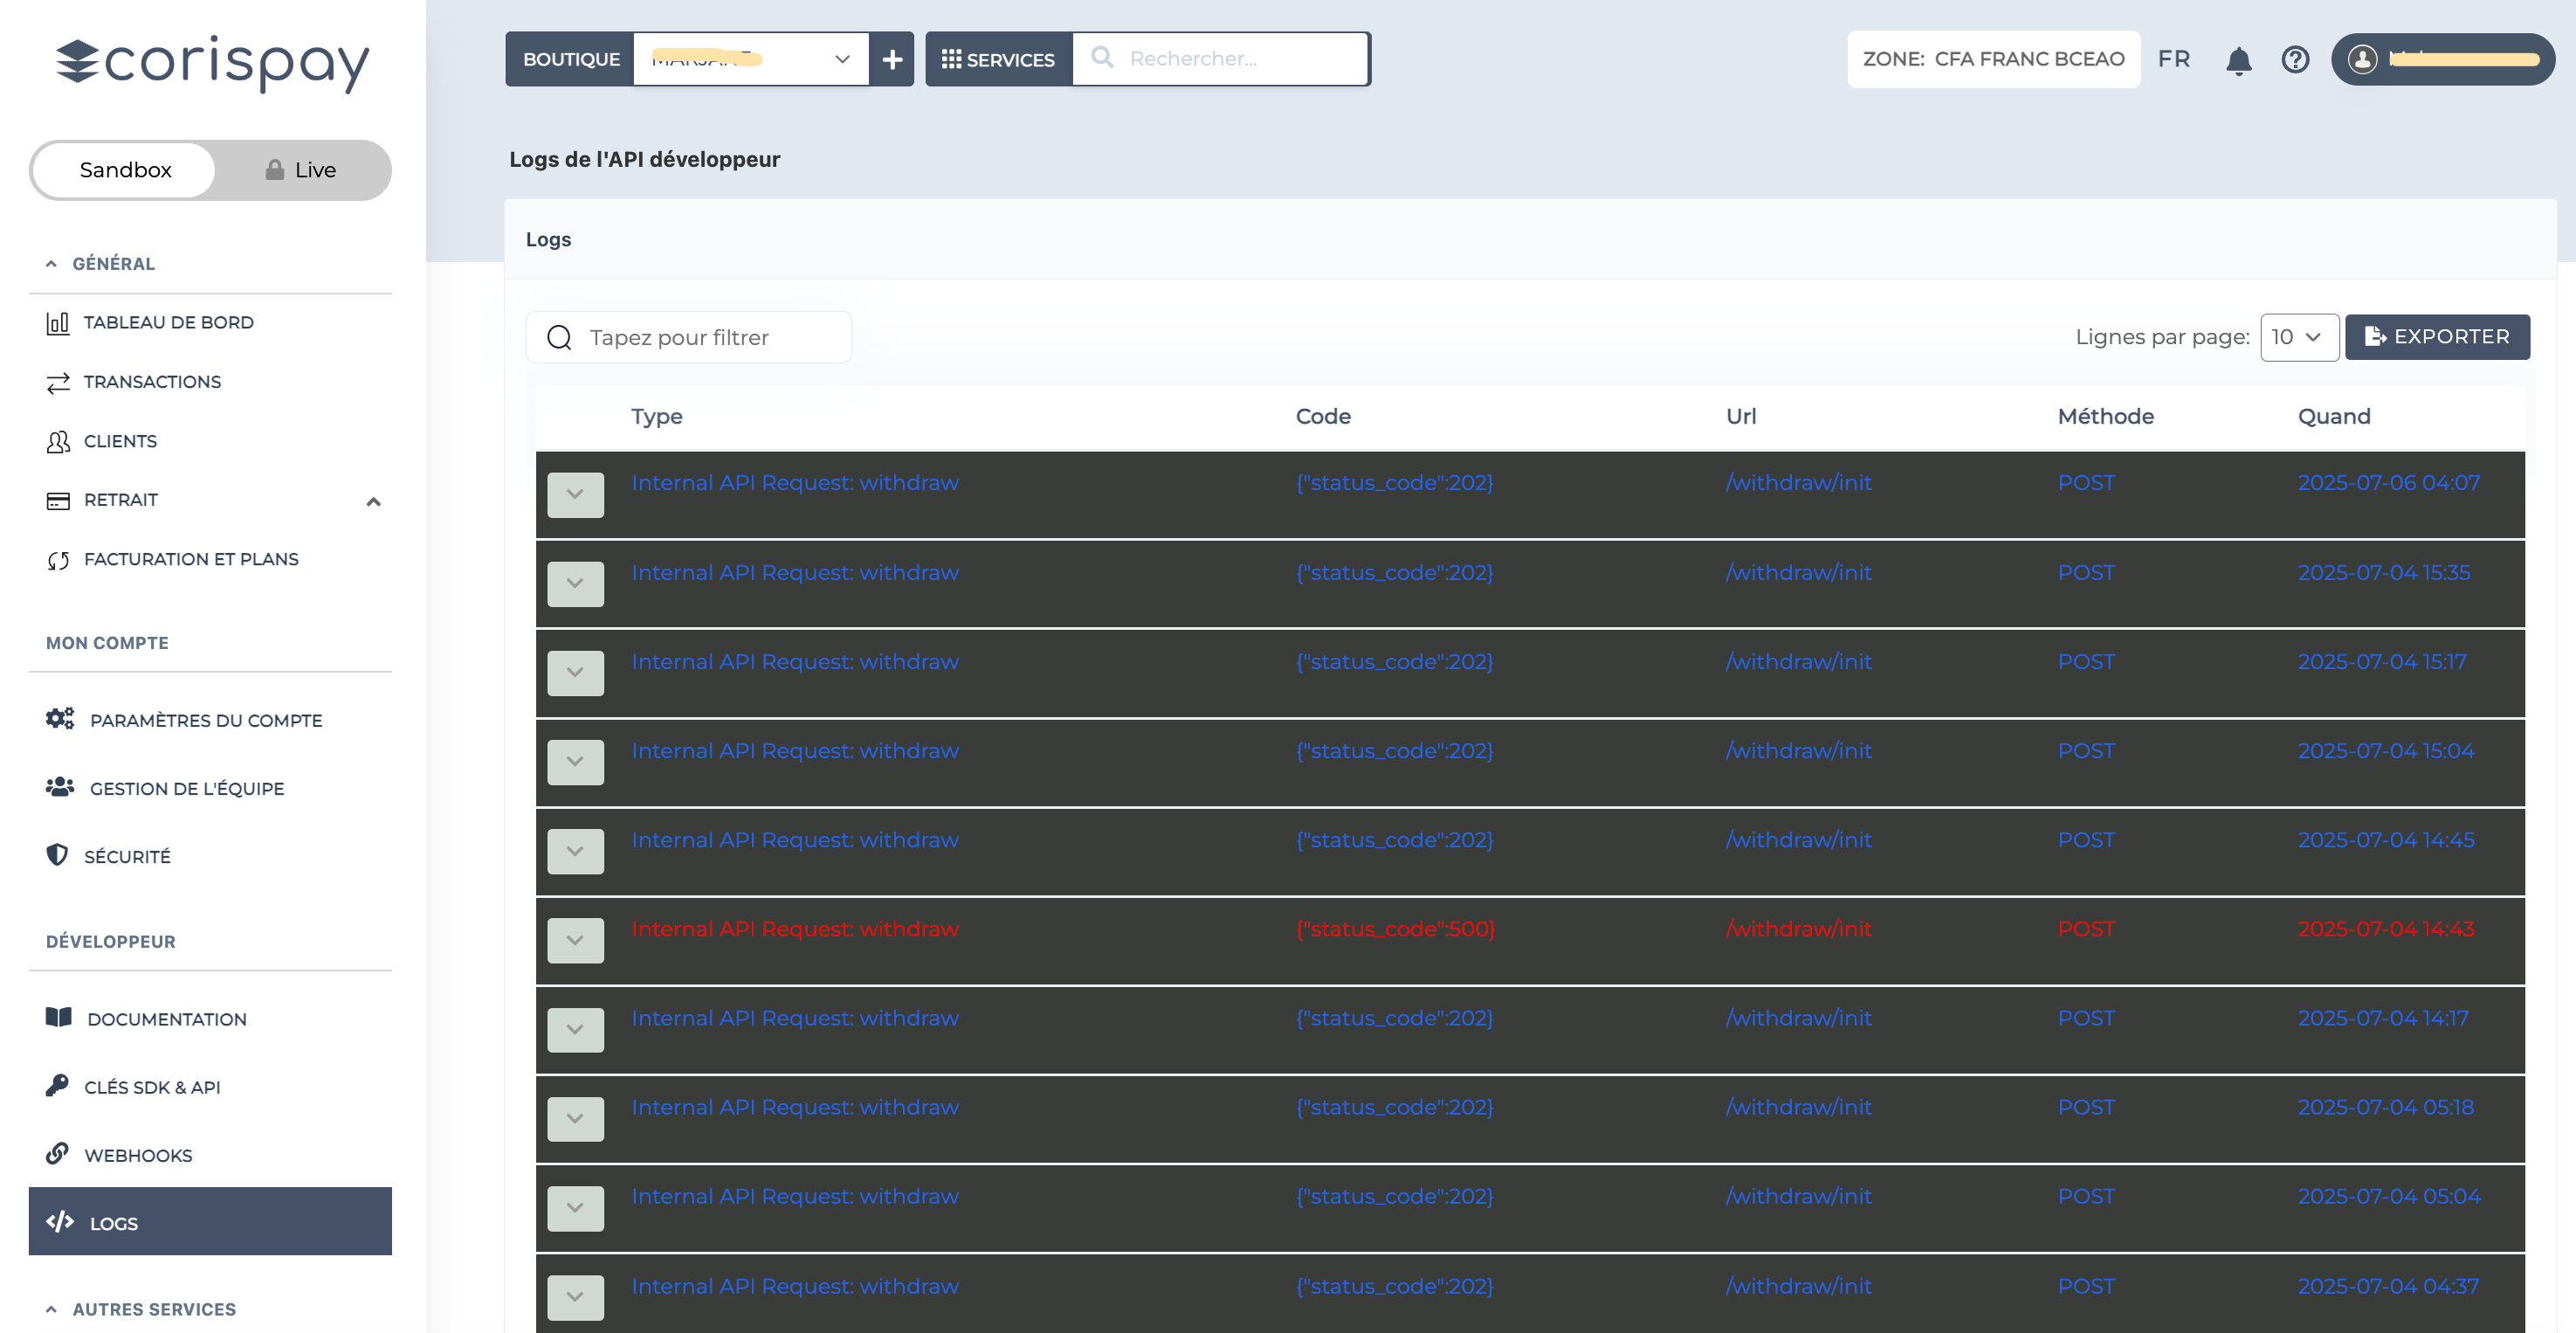Switch language via FR selector
This screenshot has height=1333, width=2576.
[x=2173, y=59]
